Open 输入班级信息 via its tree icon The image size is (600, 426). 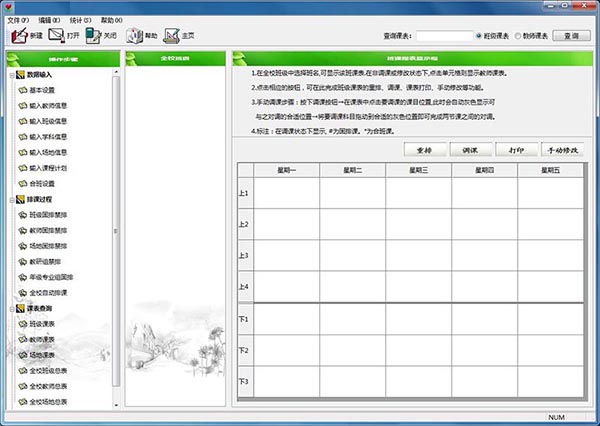point(23,121)
